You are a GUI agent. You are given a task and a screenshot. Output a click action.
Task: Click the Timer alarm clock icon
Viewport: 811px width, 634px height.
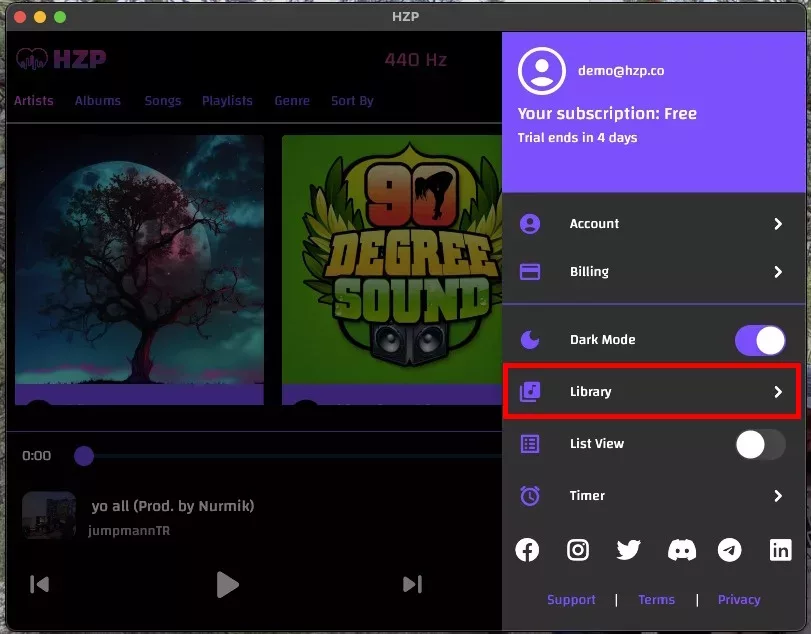[530, 495]
